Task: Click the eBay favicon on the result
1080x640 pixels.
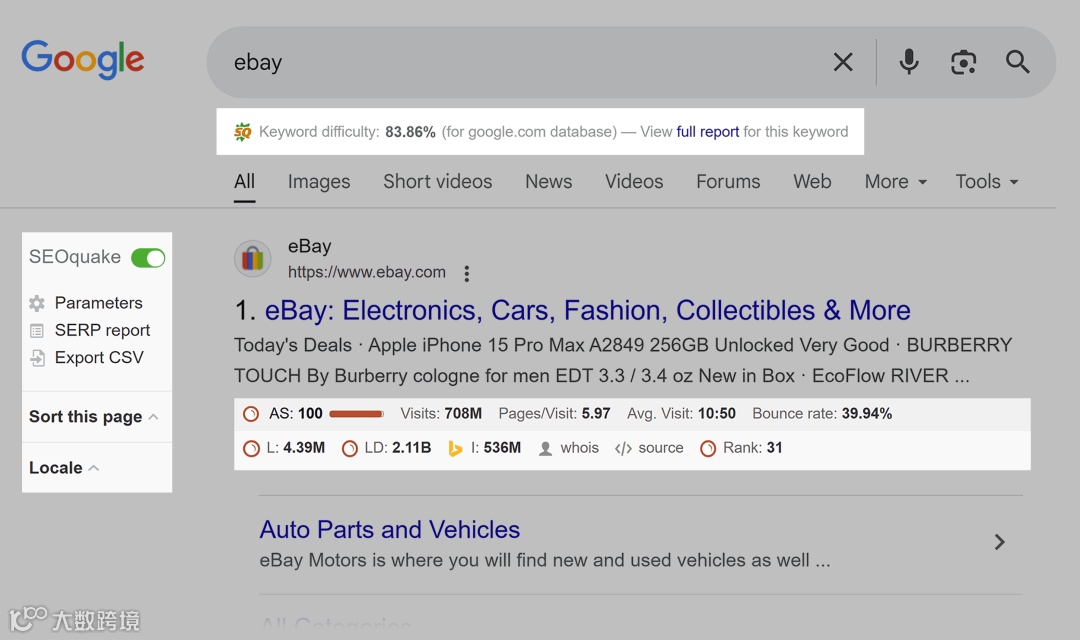Action: point(253,258)
